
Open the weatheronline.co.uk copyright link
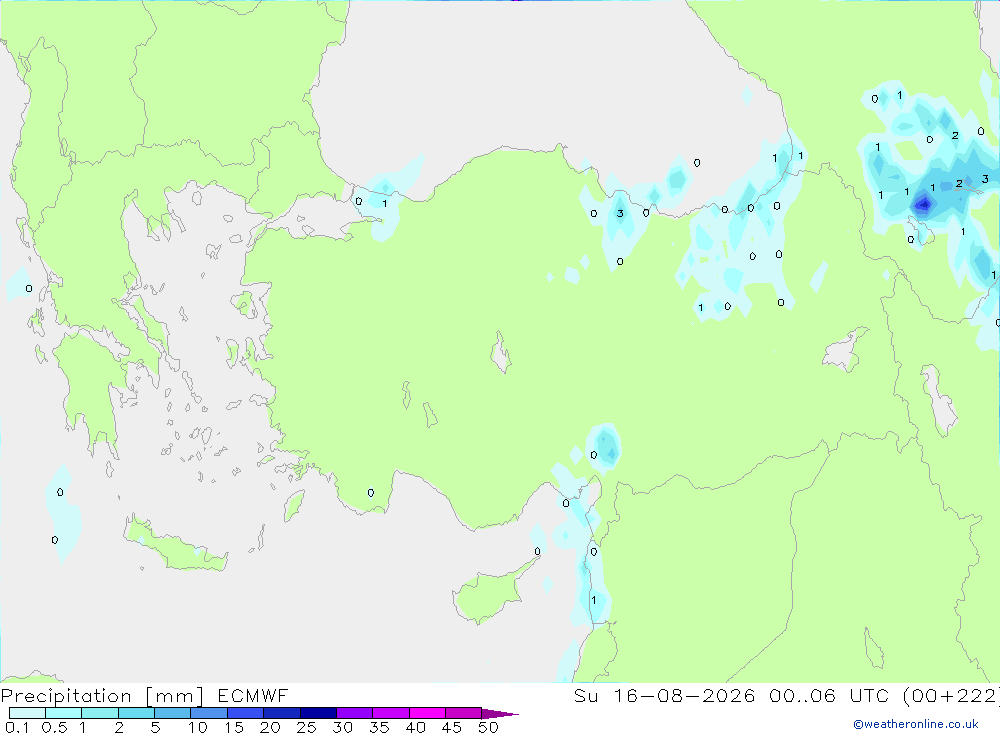pos(916,724)
